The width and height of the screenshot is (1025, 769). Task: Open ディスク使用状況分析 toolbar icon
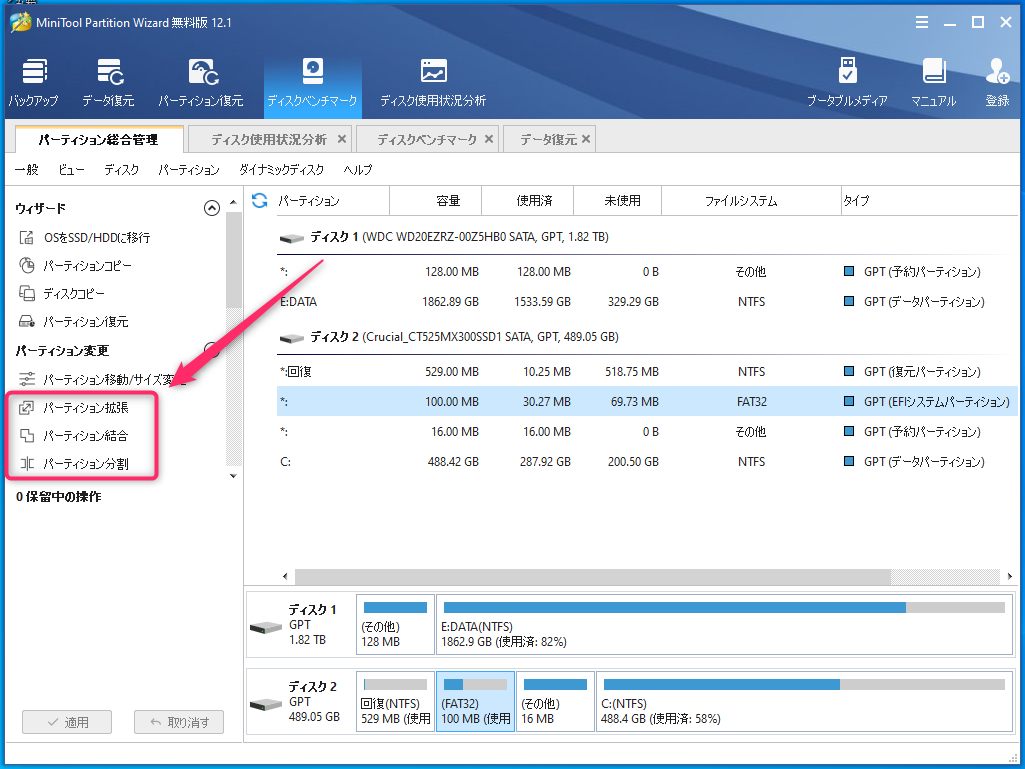point(433,83)
